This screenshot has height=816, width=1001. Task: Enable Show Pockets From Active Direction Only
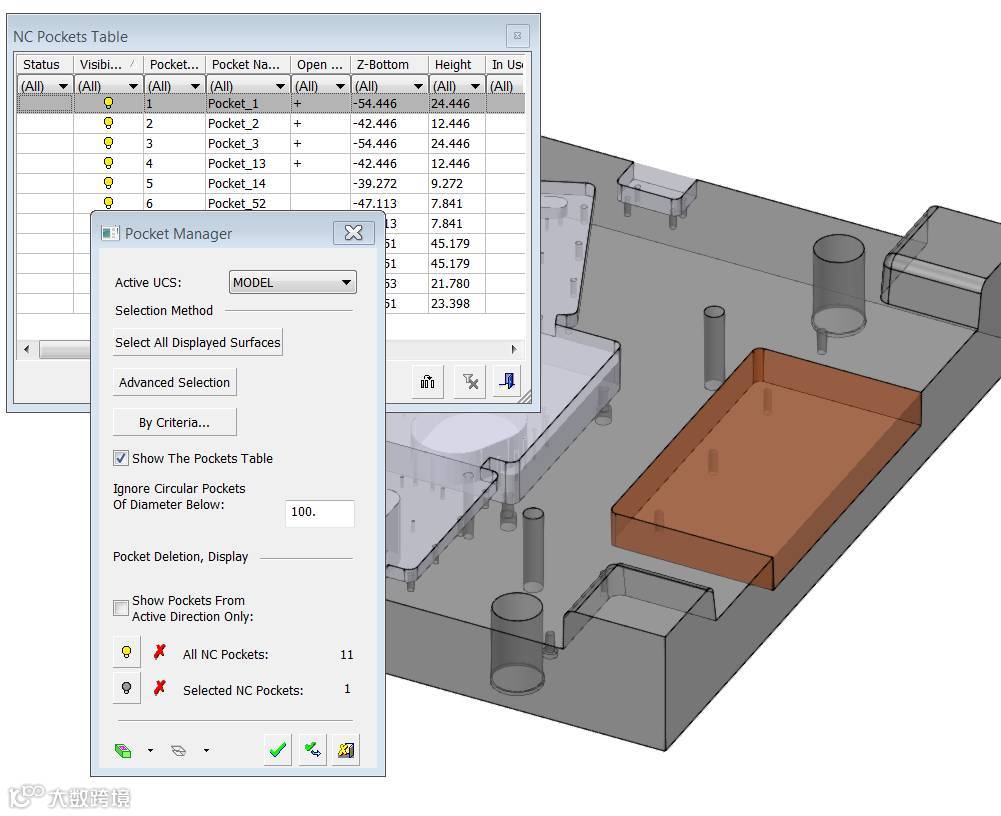click(121, 608)
